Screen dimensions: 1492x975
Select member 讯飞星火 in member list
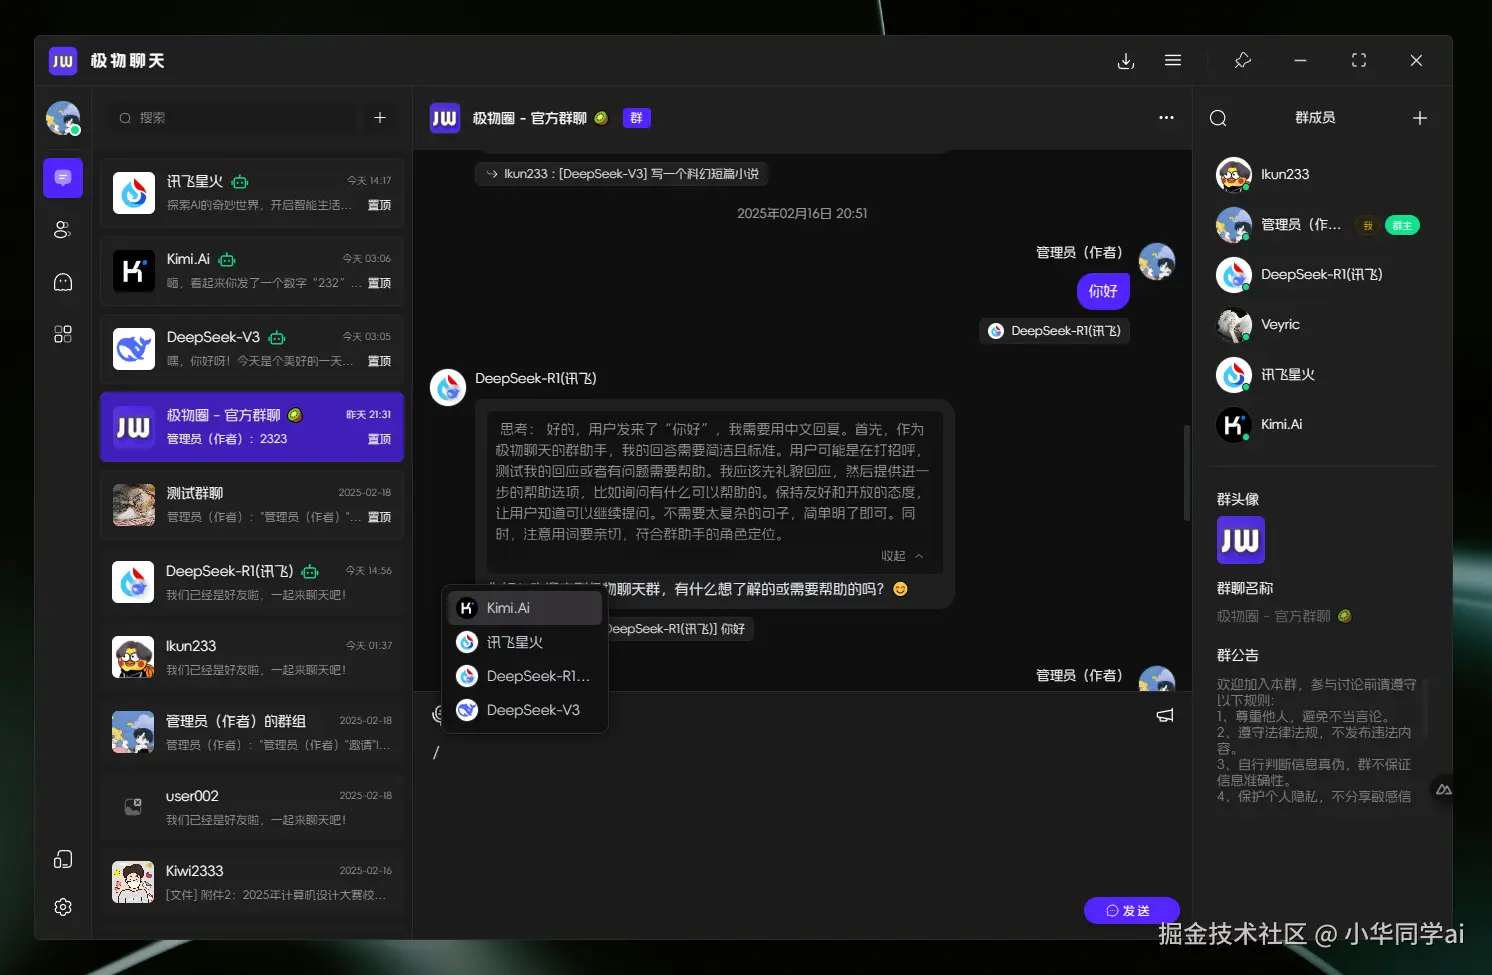click(x=1322, y=375)
